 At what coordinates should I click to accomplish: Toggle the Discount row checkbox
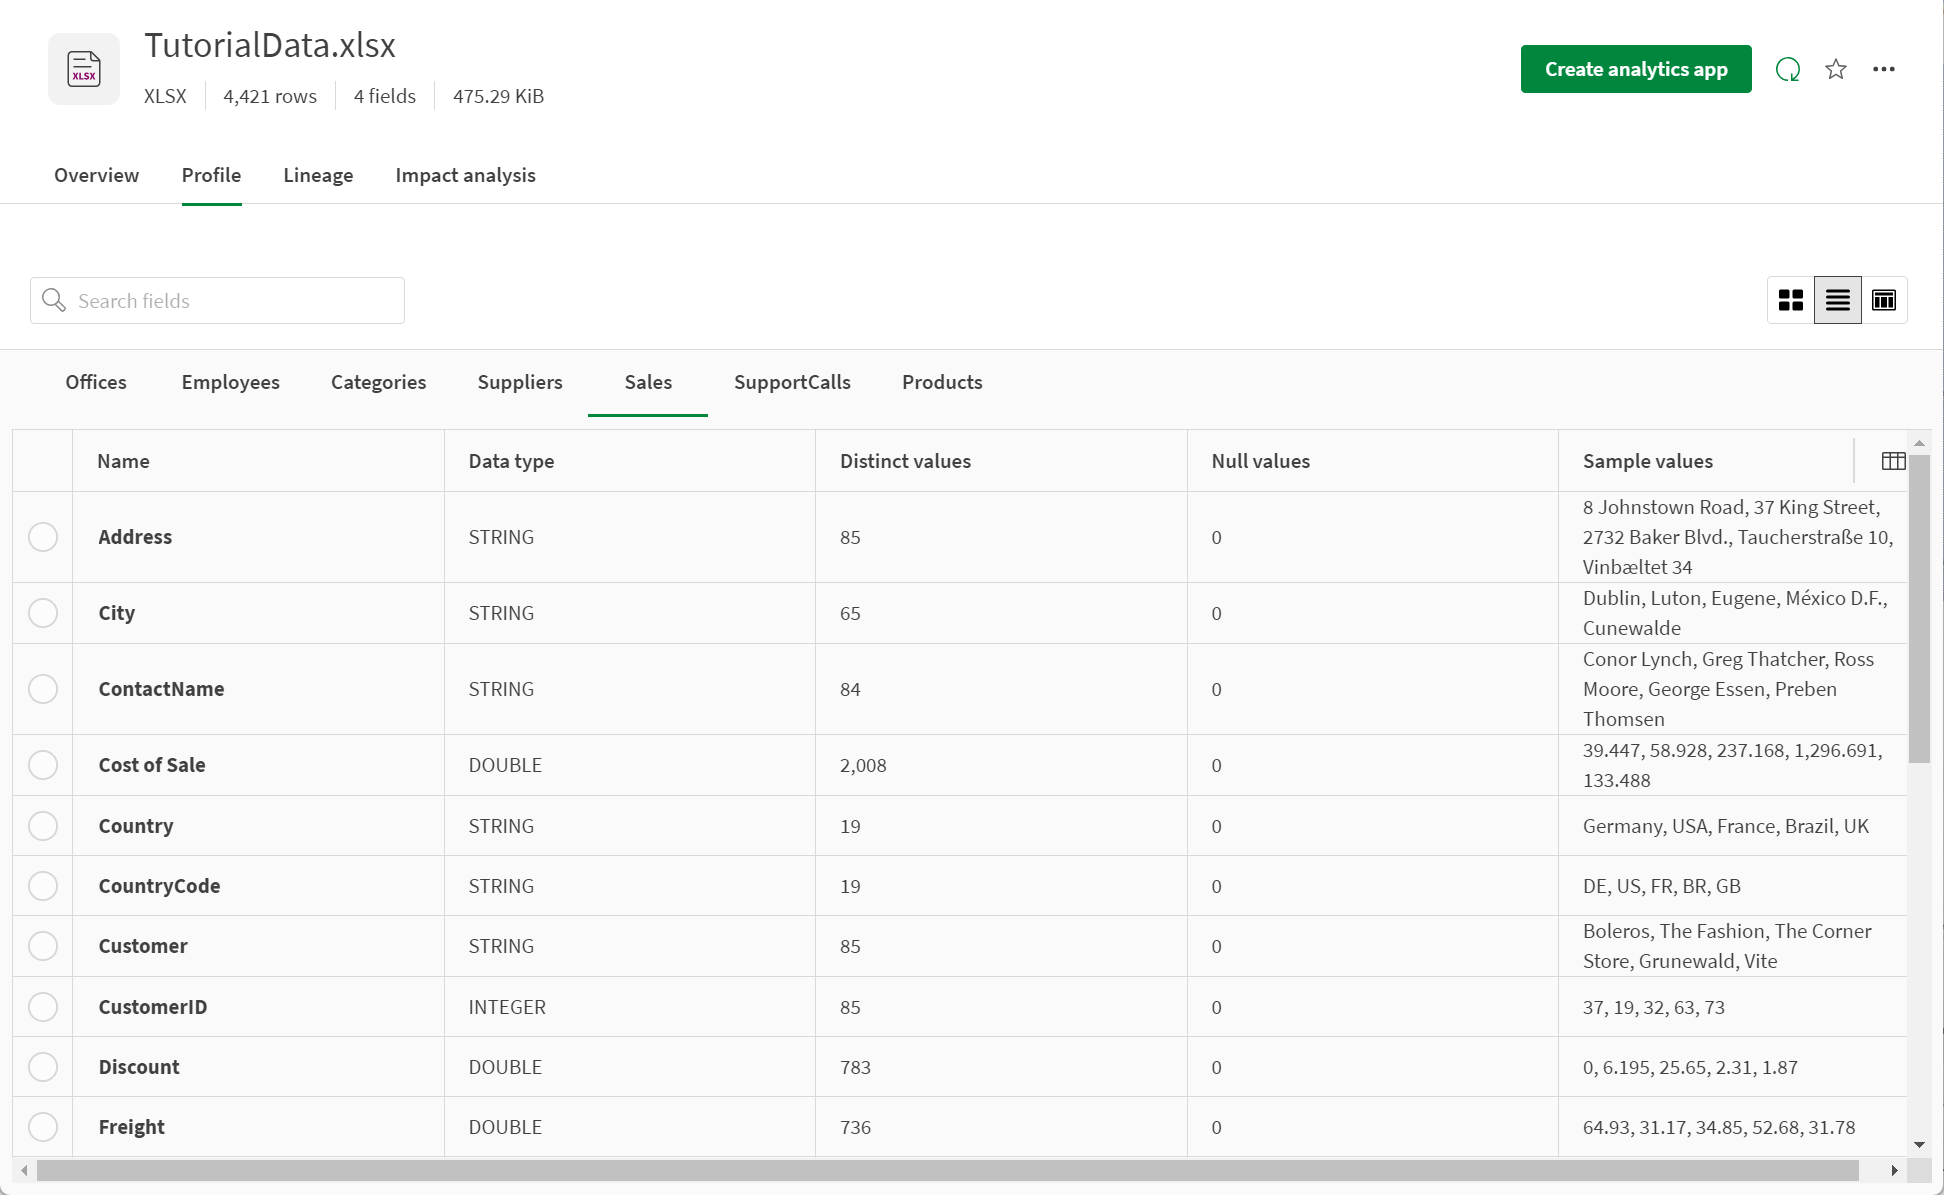[43, 1067]
